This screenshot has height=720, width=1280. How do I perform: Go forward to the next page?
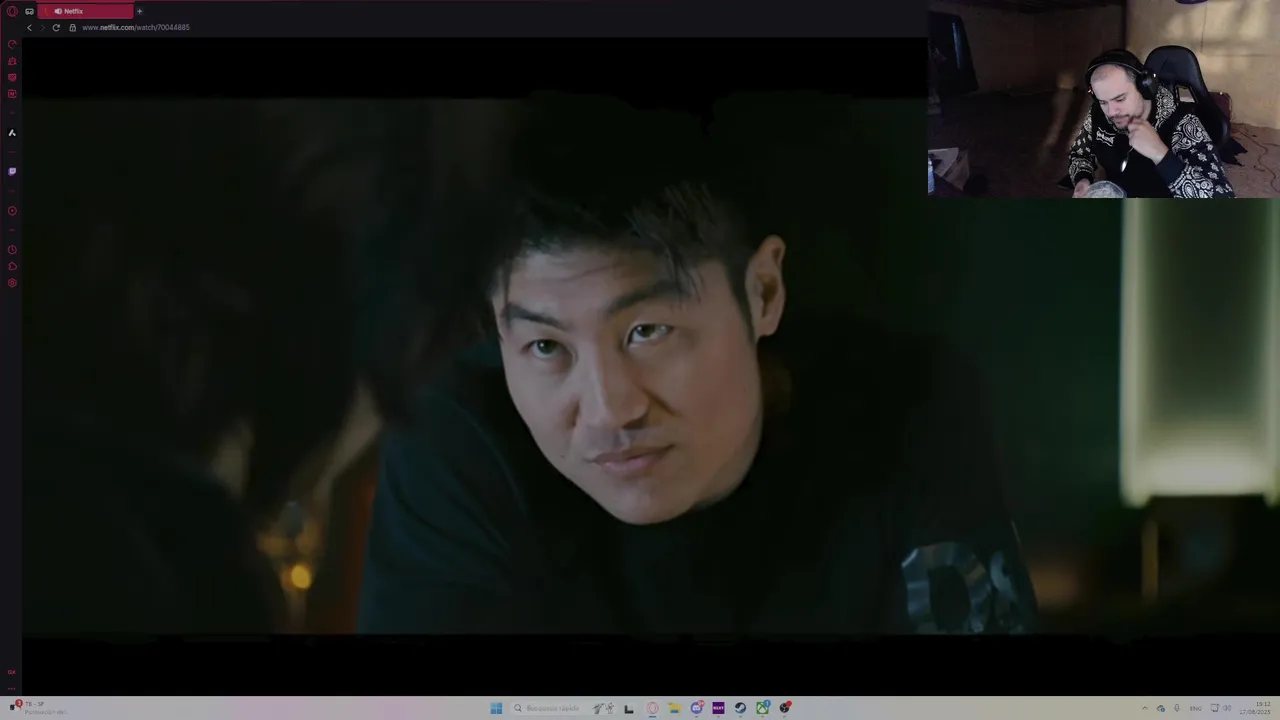42,27
